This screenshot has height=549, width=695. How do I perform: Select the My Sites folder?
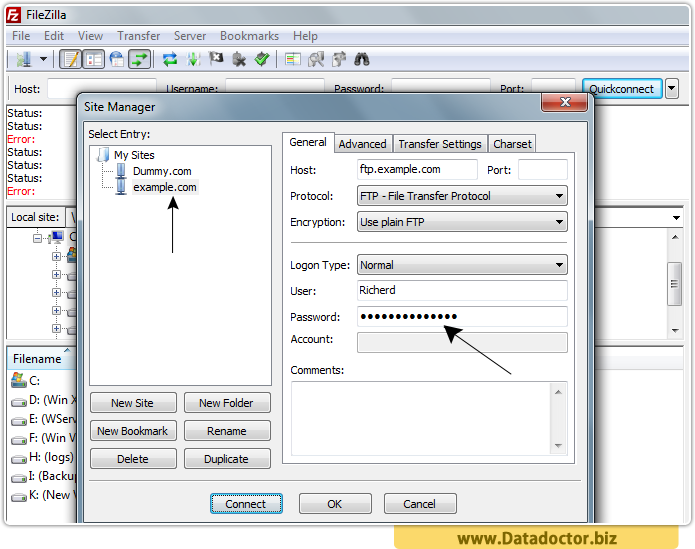[134, 155]
